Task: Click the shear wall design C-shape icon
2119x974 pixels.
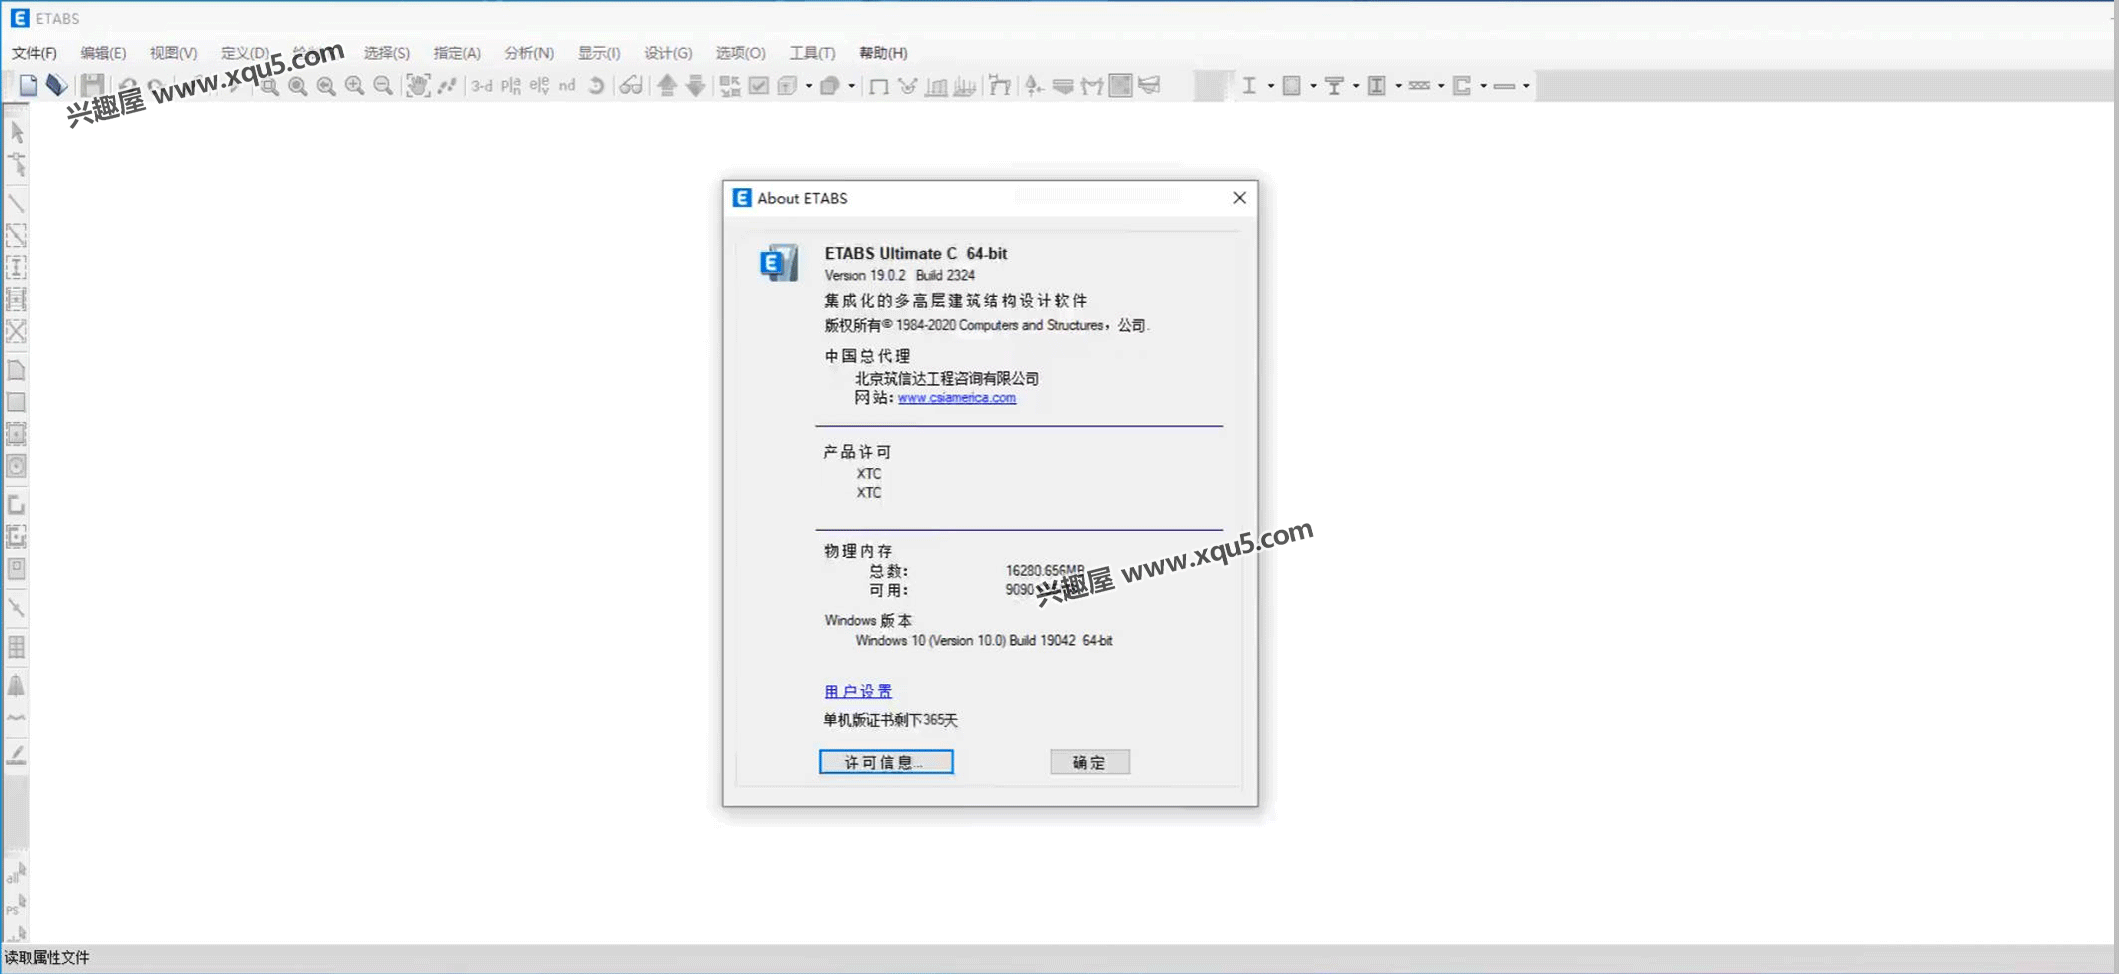Action: coord(1462,86)
